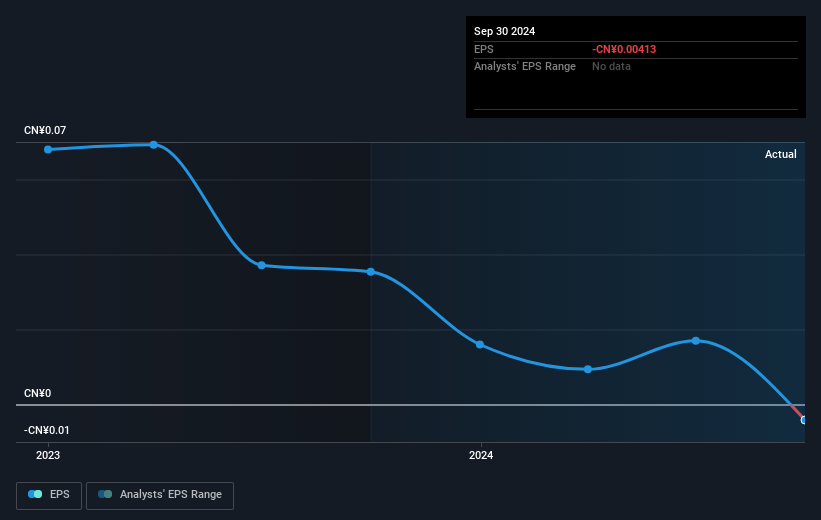The height and width of the screenshot is (520, 821).
Task: Select the EPS data point at the Actual boundary
Action: coord(371,272)
